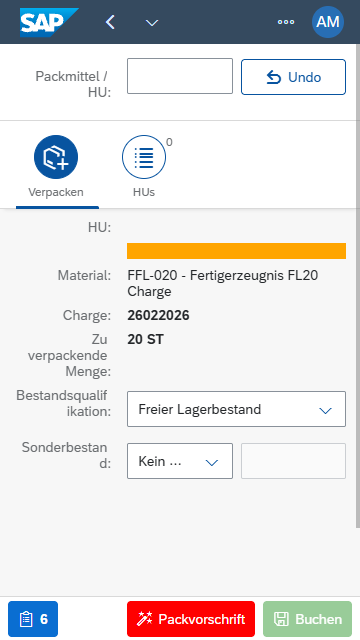Click the red Packvorschrift button
Image resolution: width=360 pixels, height=640 pixels.
(x=191, y=619)
